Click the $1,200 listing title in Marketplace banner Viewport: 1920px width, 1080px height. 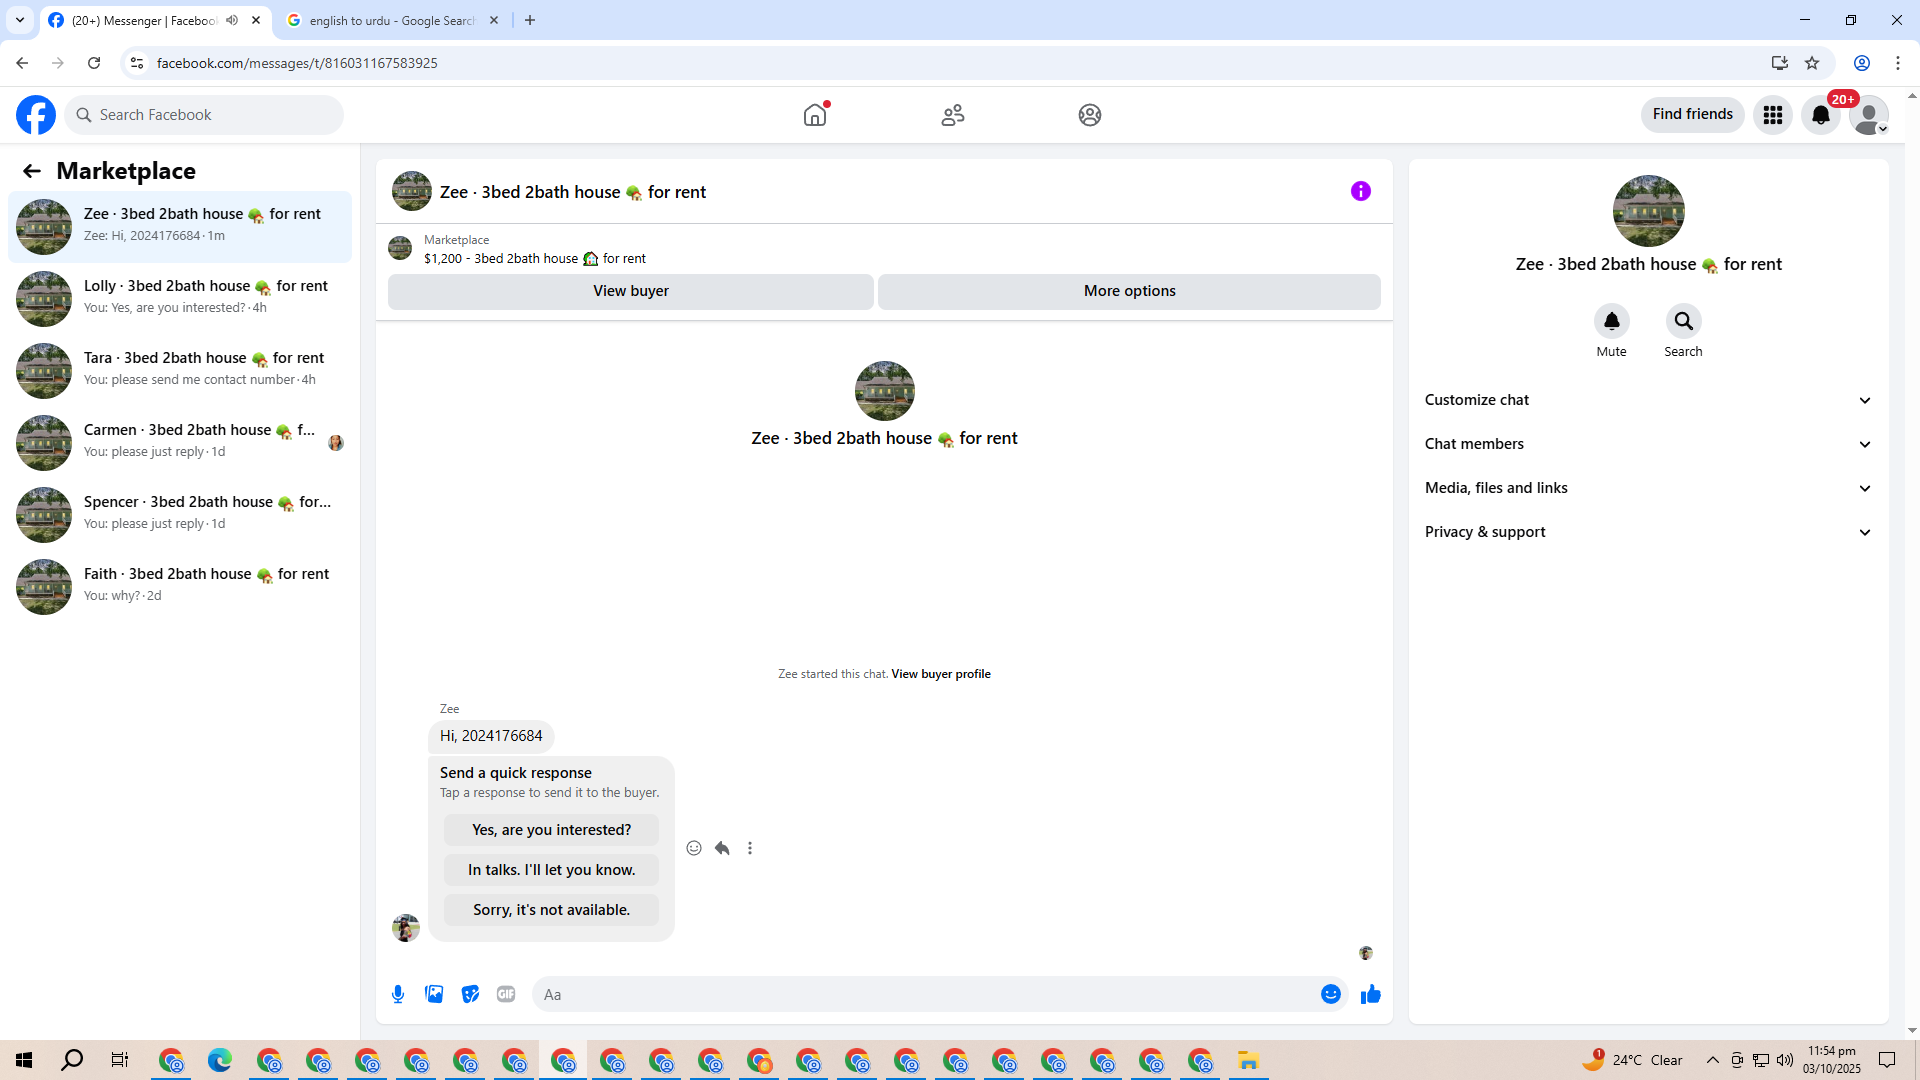click(535, 259)
